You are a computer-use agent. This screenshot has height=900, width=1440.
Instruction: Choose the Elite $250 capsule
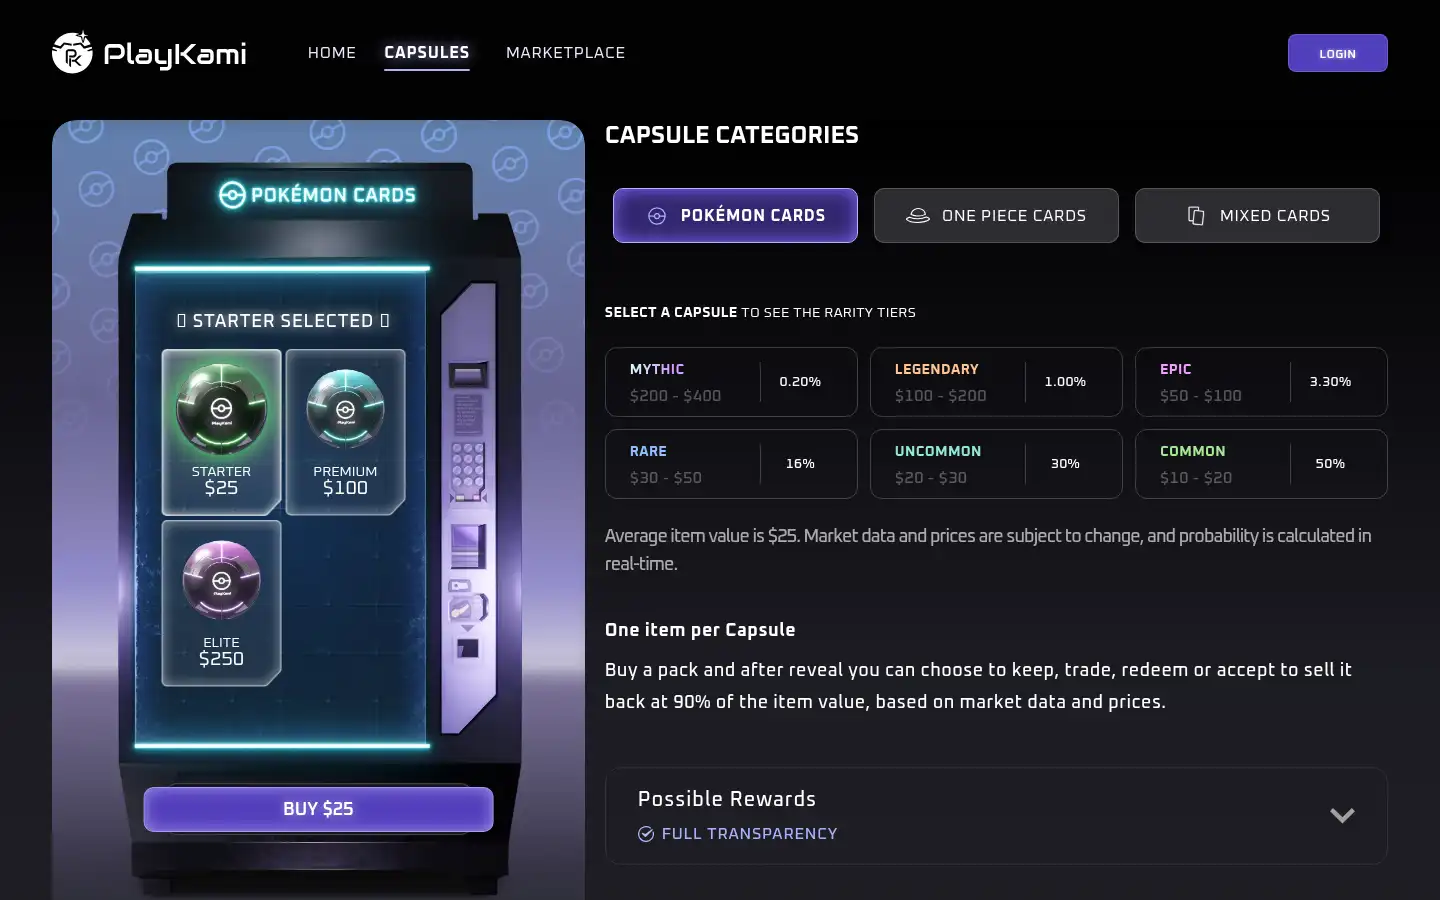coord(221,603)
